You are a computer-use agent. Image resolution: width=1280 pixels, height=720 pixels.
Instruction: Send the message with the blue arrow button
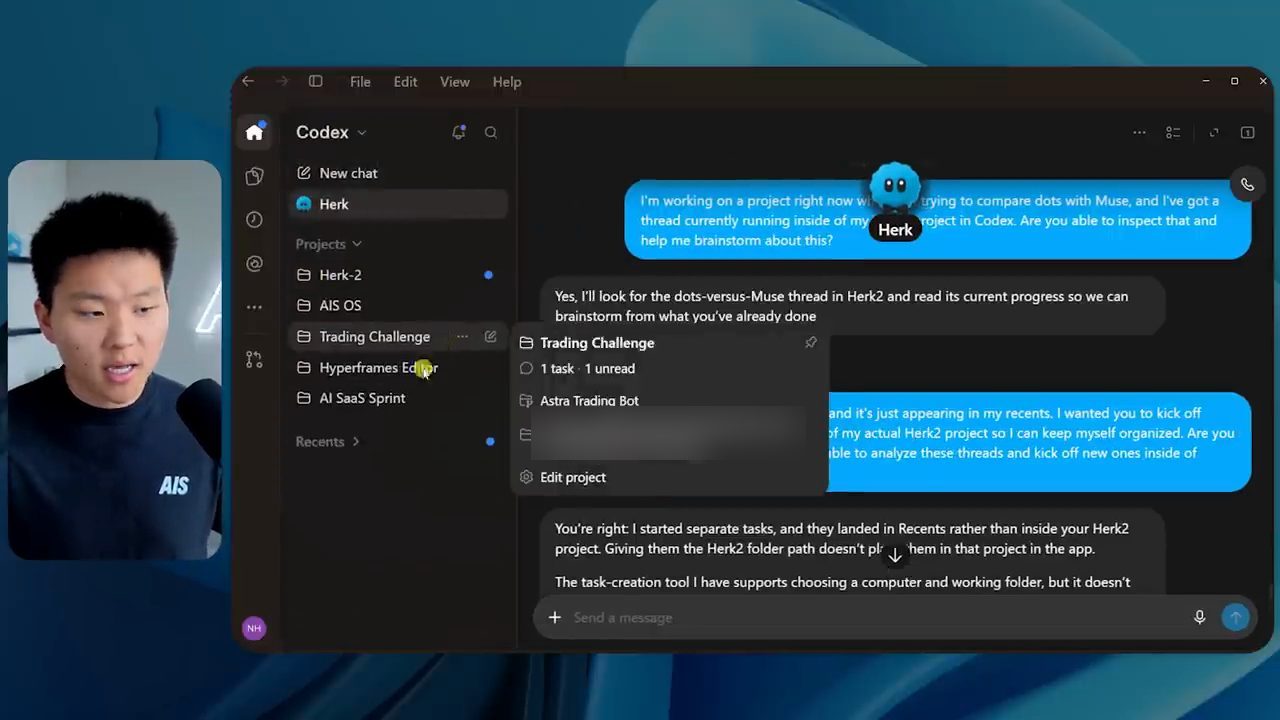tap(1235, 617)
